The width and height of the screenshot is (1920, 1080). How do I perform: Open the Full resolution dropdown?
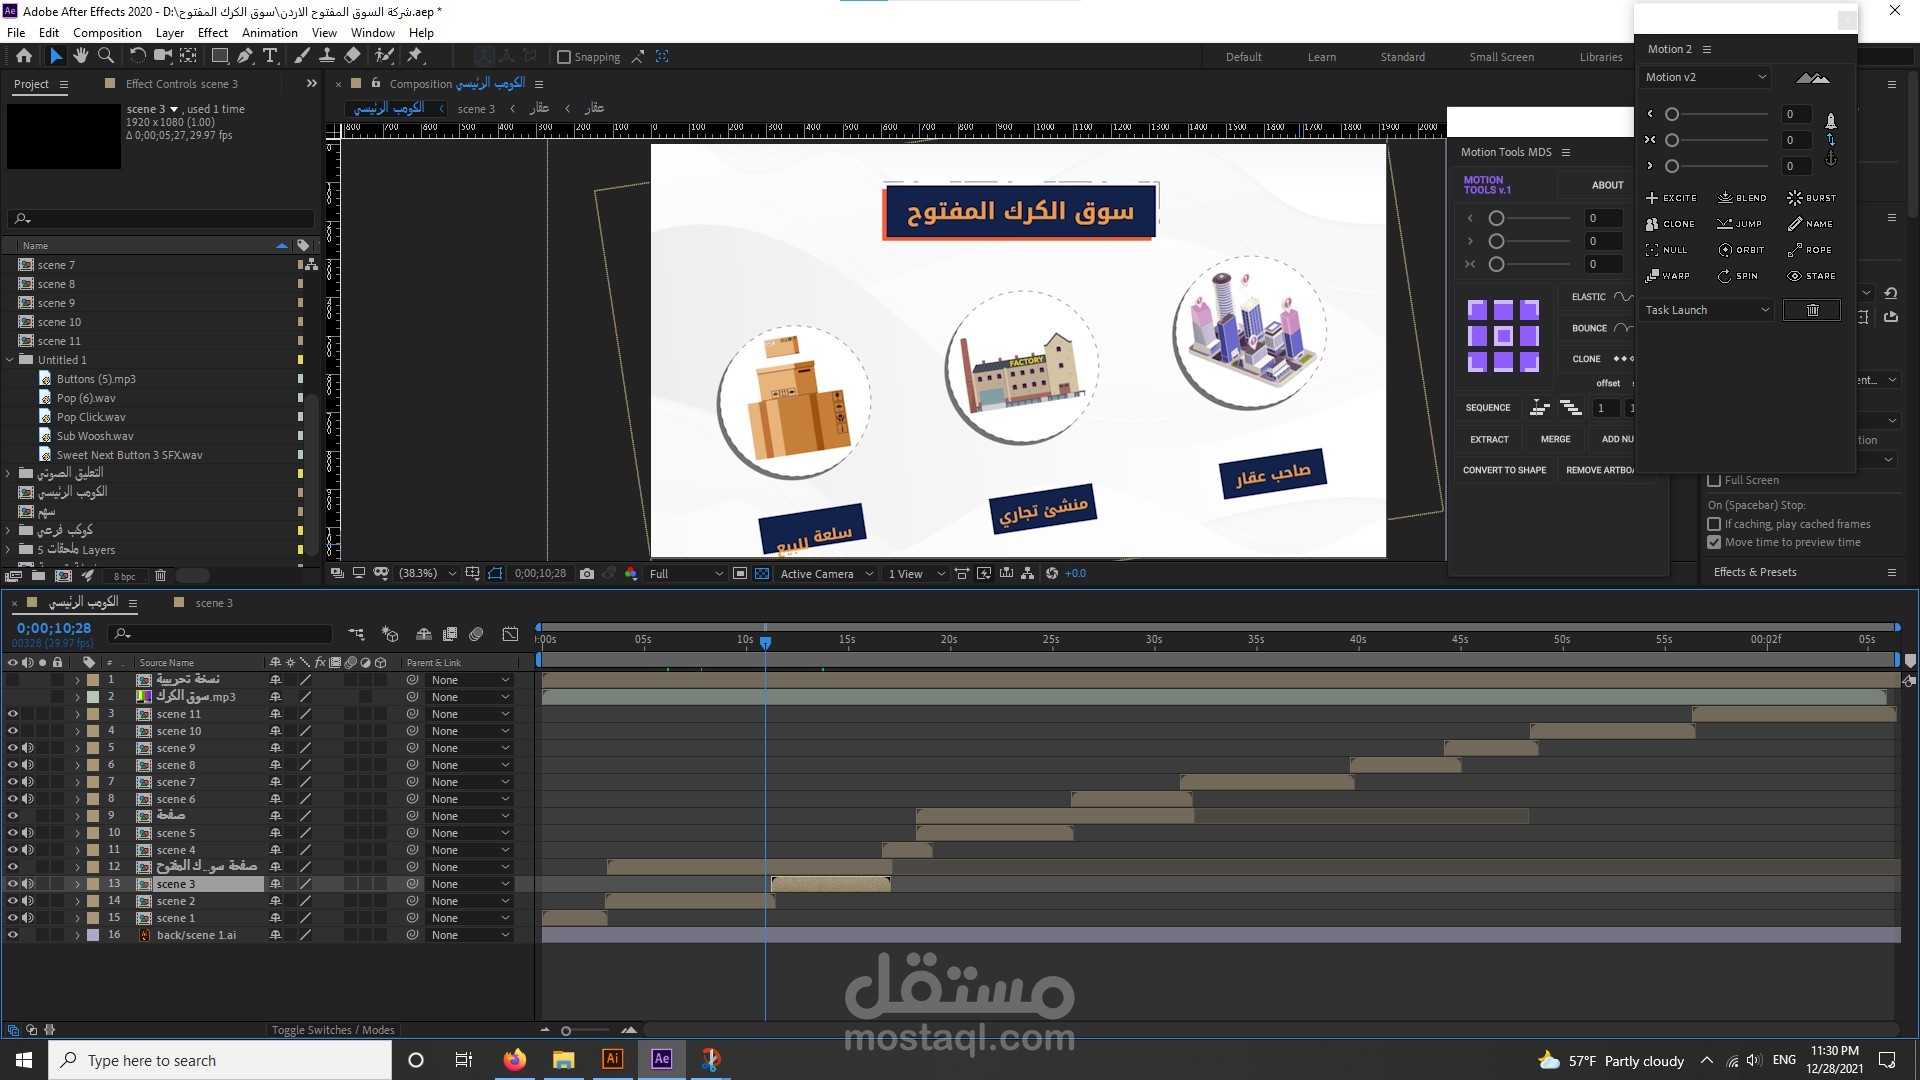[686, 574]
